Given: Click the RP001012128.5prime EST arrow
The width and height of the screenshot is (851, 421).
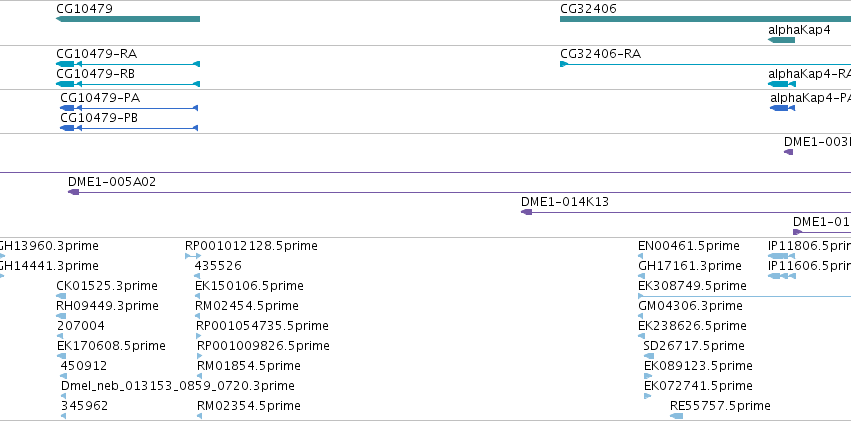Looking at the screenshot, I should pyautogui.click(x=193, y=256).
